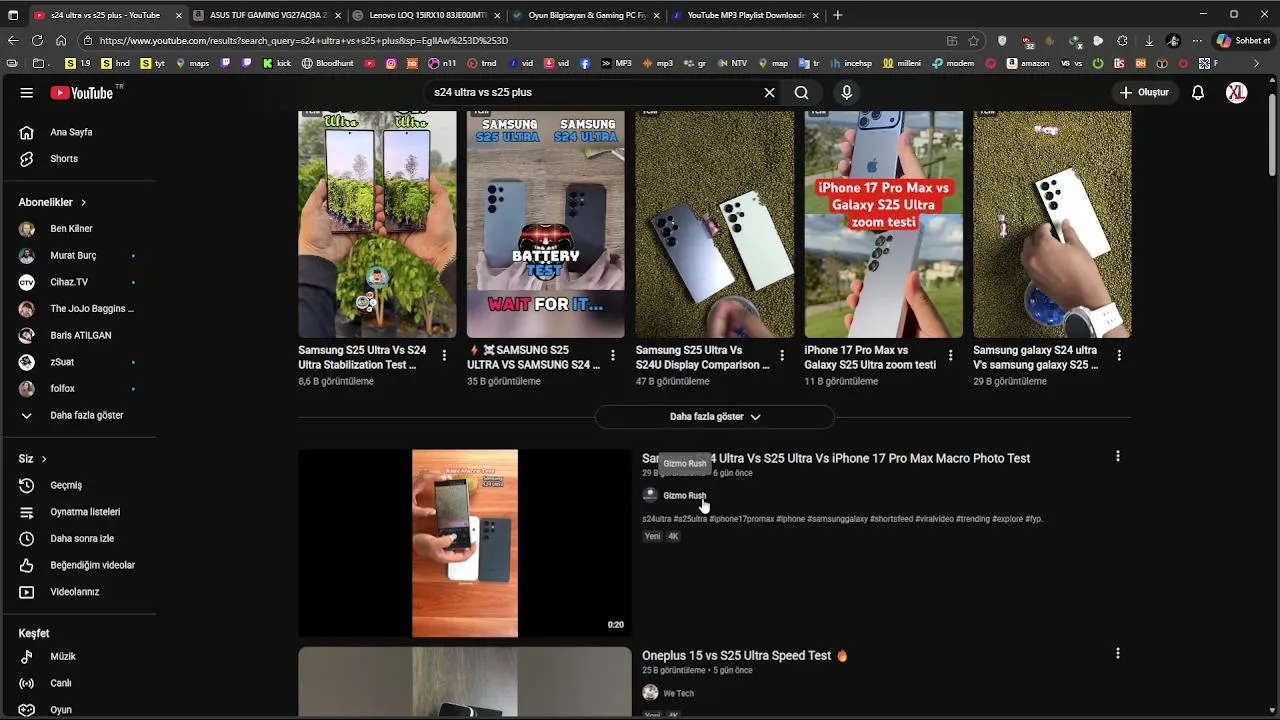1280x720 pixels.
Task: Open a new browser tab
Action: pos(838,15)
